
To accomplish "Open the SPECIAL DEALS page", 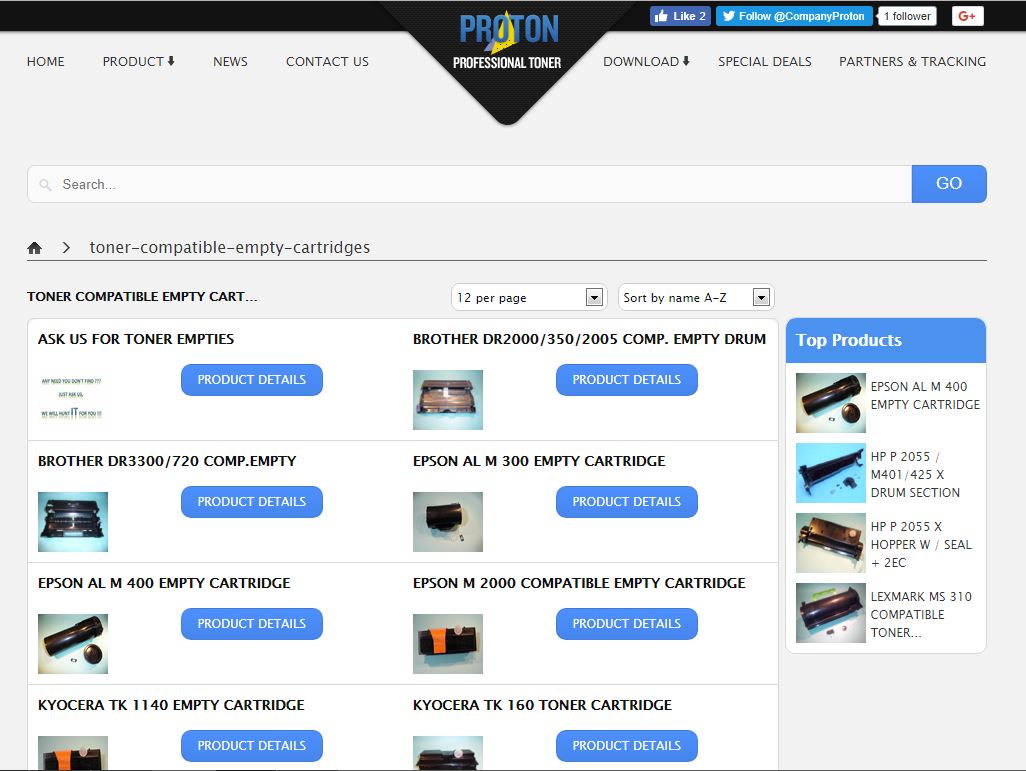I will (x=765, y=62).
